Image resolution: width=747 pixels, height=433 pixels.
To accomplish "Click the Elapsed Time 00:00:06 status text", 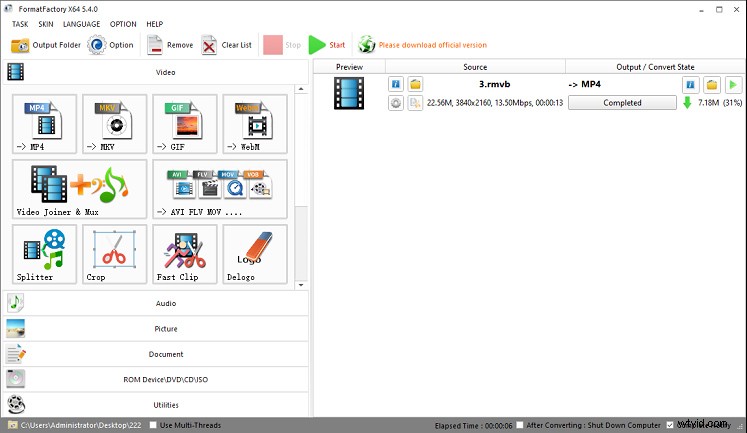I will 474,425.
